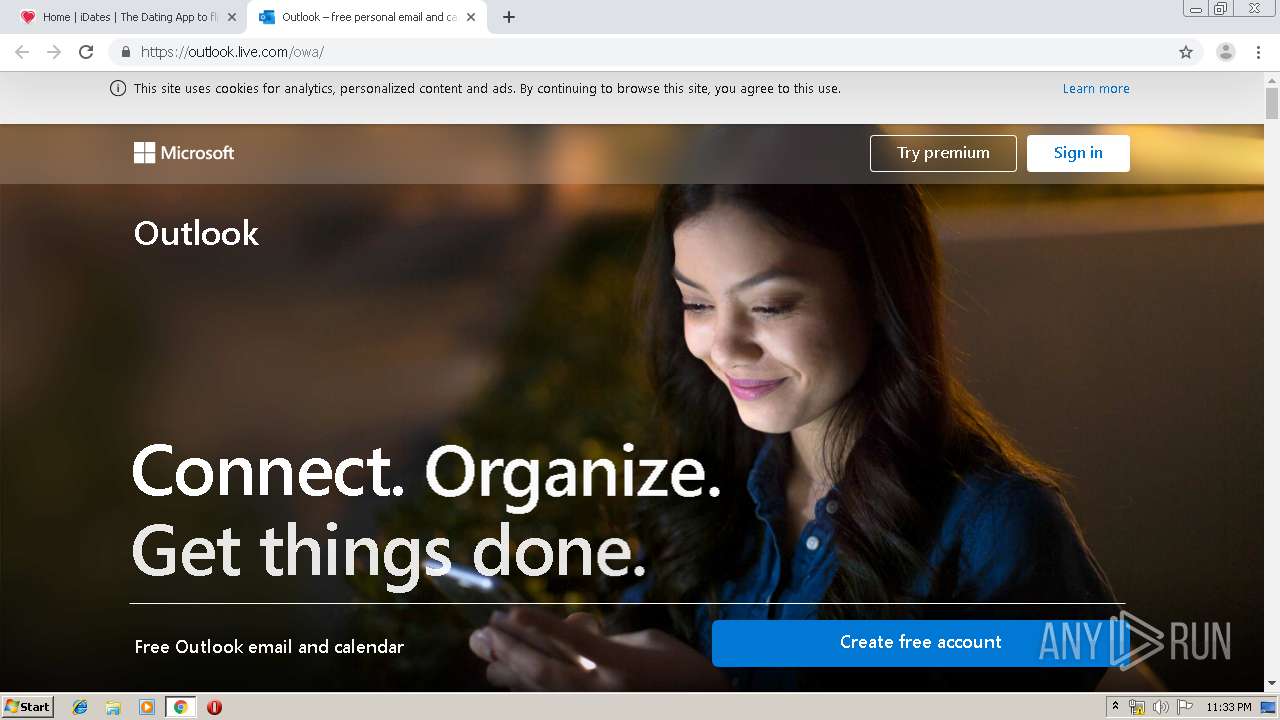Reload the Outlook page

[x=86, y=52]
